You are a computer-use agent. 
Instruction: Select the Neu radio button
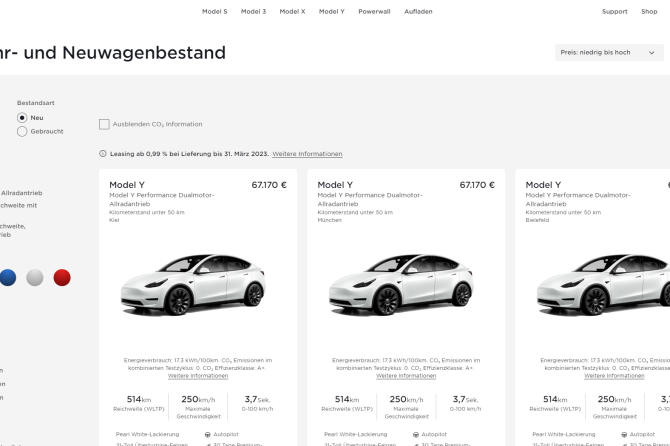pos(22,117)
